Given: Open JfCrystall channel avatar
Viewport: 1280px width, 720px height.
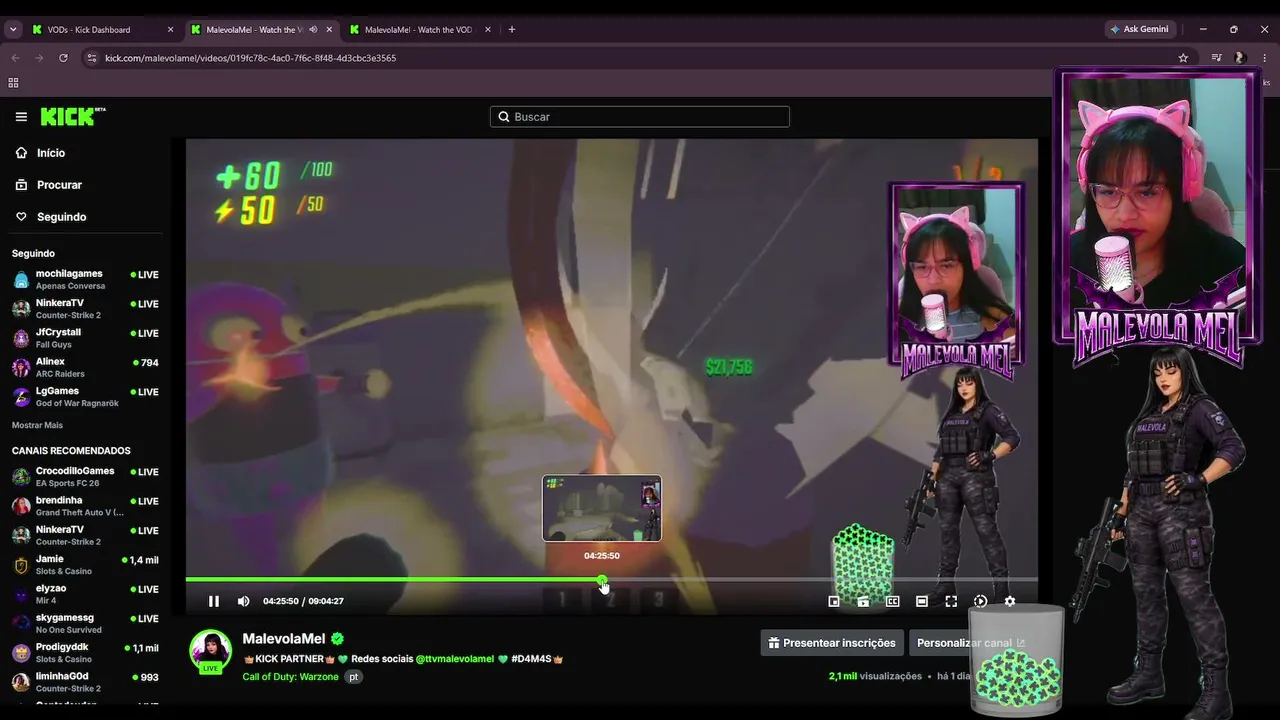Looking at the screenshot, I should click(21, 338).
